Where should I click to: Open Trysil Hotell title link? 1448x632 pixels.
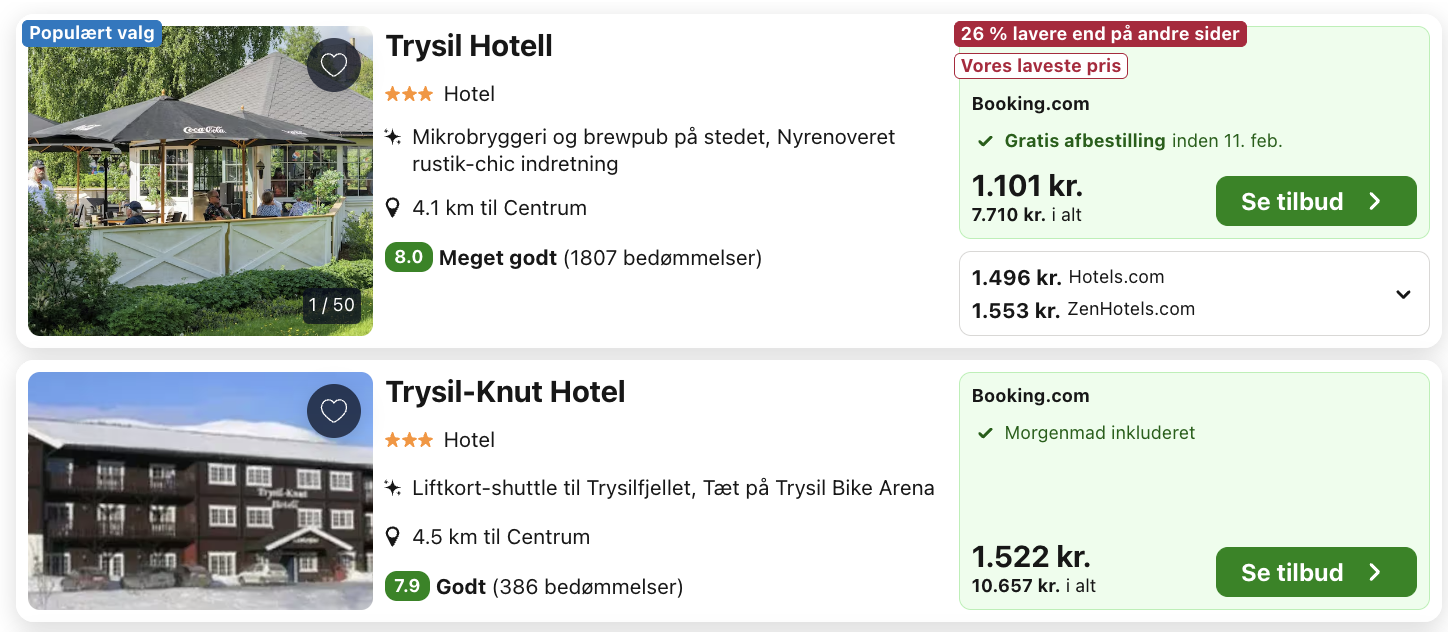pos(469,46)
